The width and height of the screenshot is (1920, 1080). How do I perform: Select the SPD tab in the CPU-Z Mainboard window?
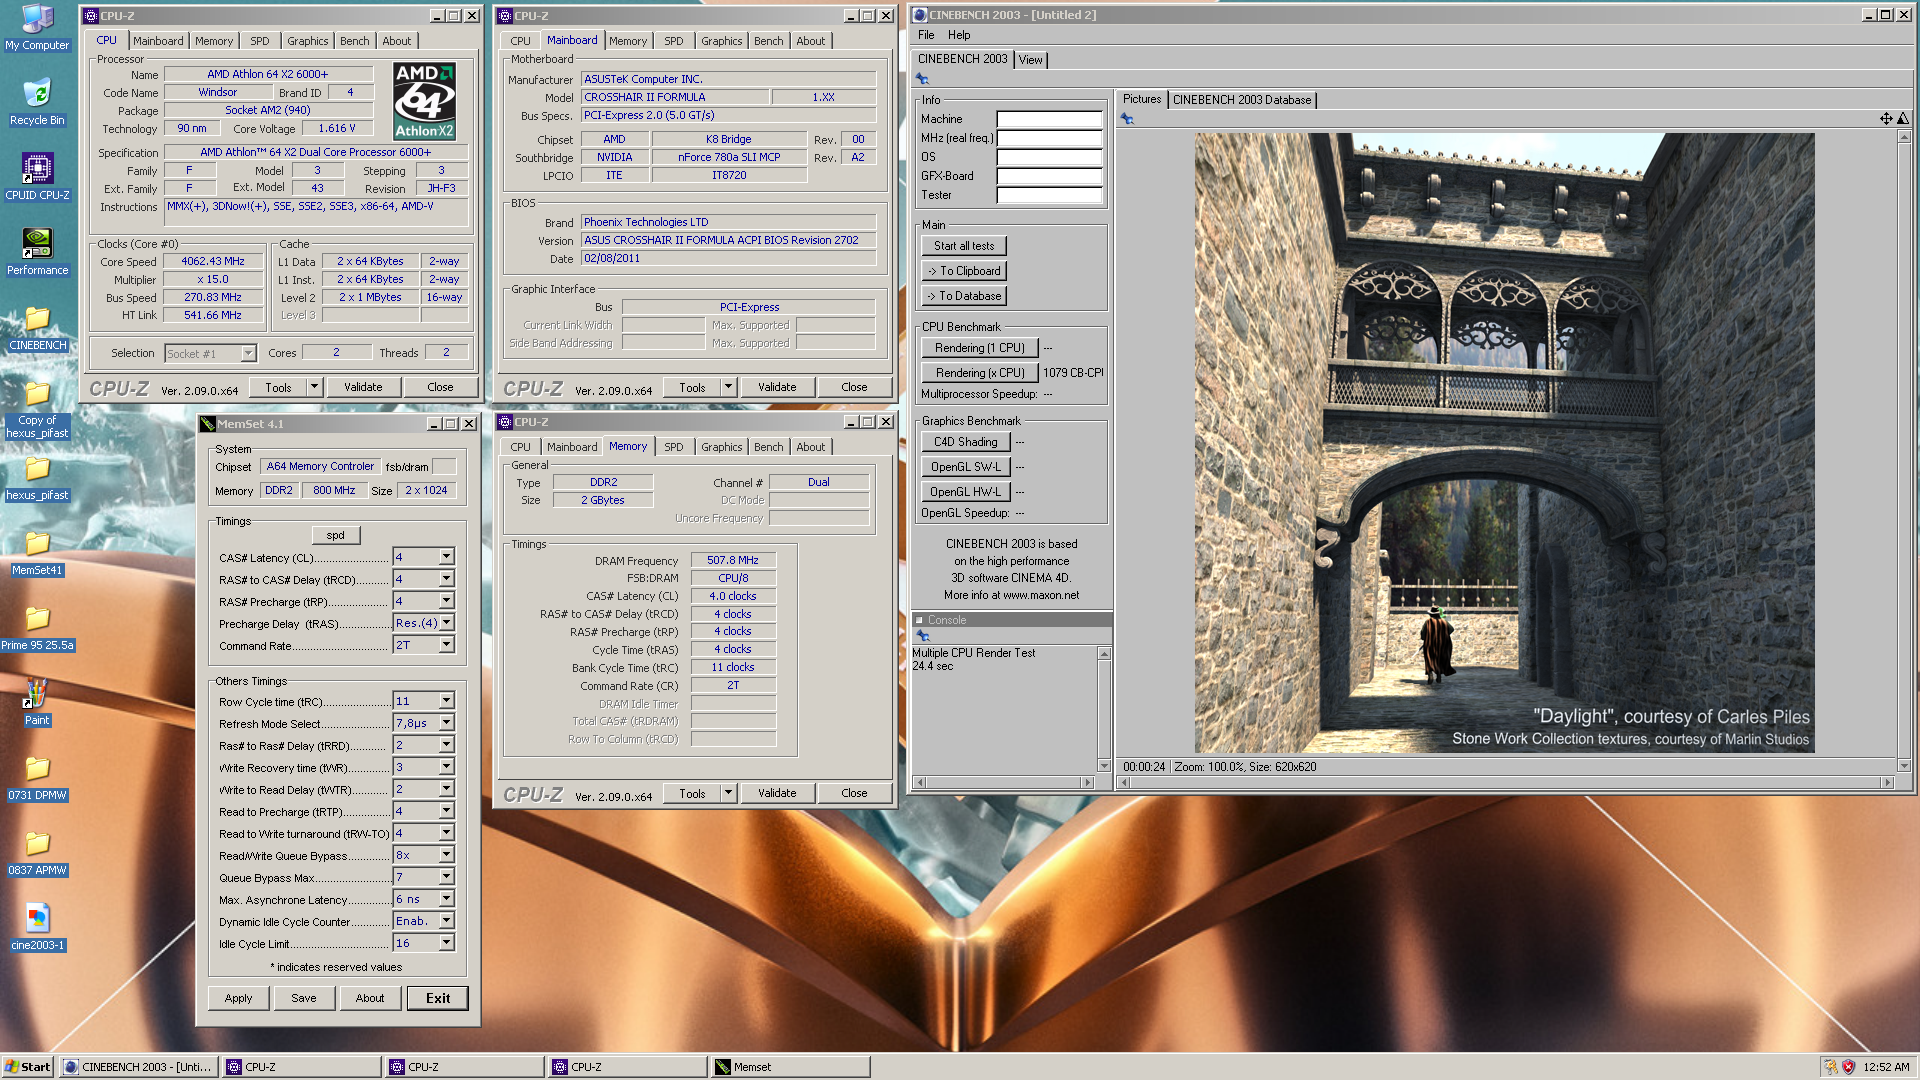(x=674, y=41)
